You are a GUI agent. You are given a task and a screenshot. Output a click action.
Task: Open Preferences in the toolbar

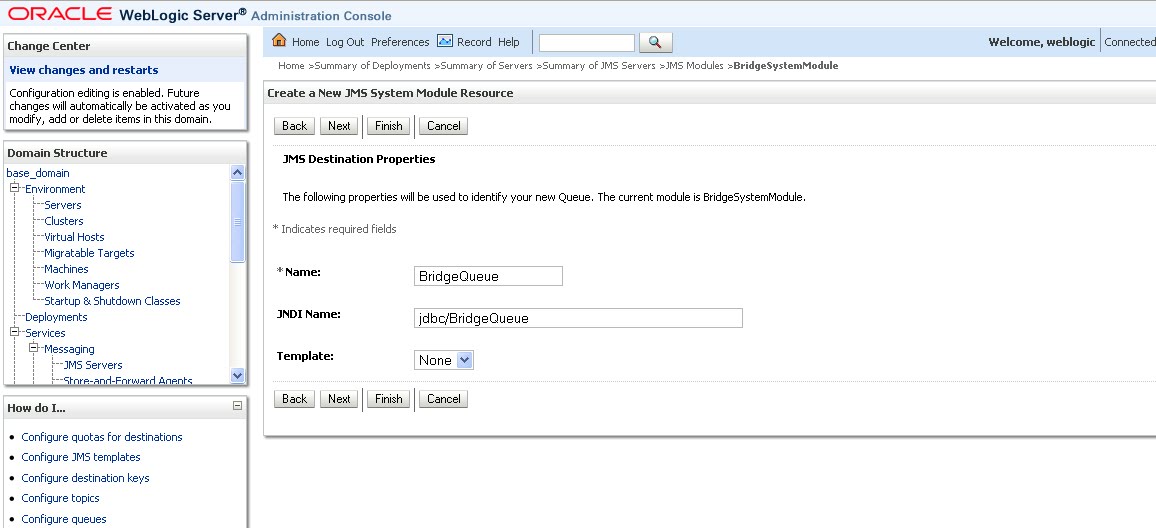(400, 42)
